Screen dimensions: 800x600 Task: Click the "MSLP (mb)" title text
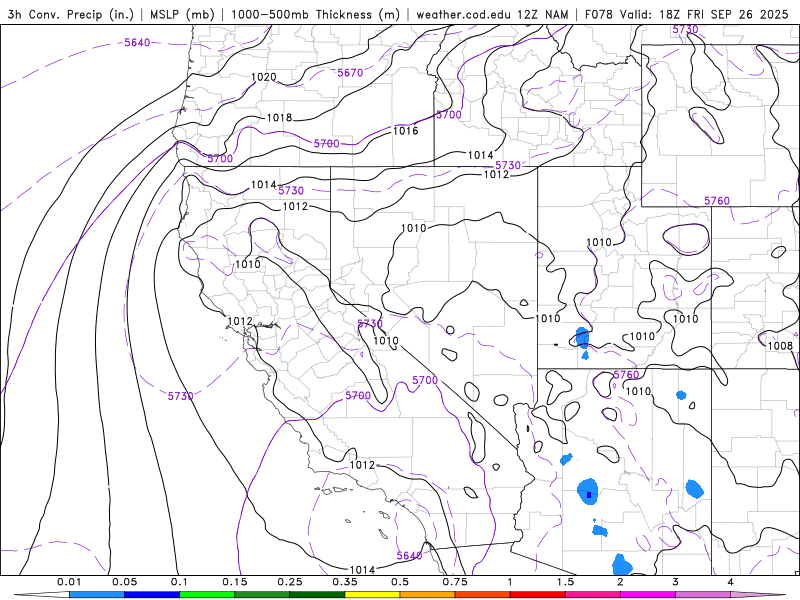[182, 14]
